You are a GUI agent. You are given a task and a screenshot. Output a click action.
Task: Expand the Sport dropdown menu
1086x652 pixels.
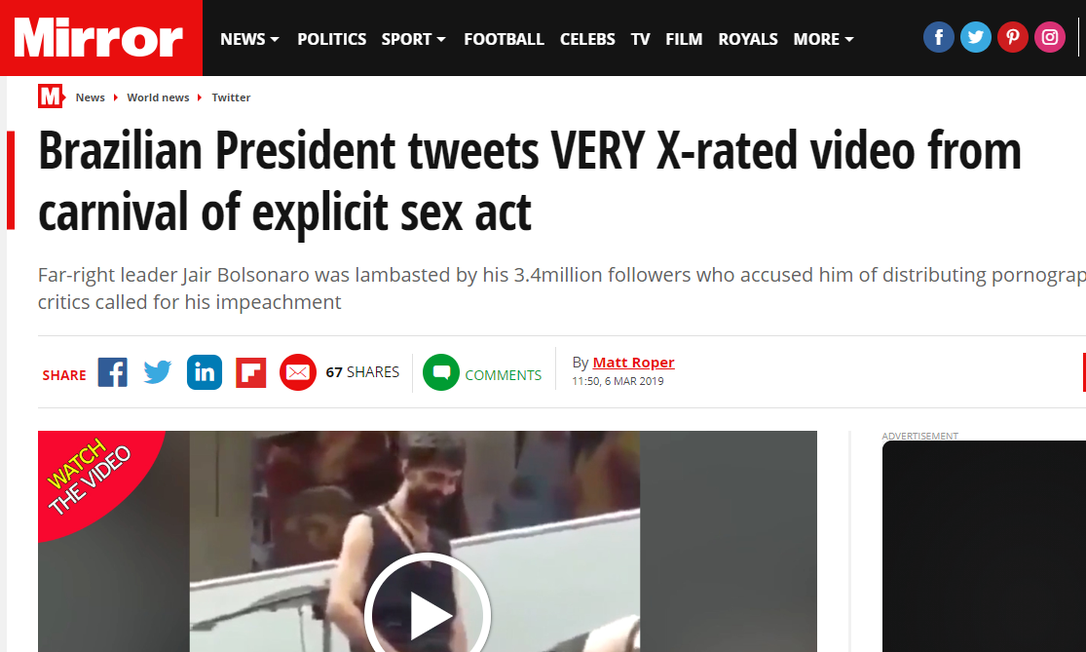[x=413, y=39]
